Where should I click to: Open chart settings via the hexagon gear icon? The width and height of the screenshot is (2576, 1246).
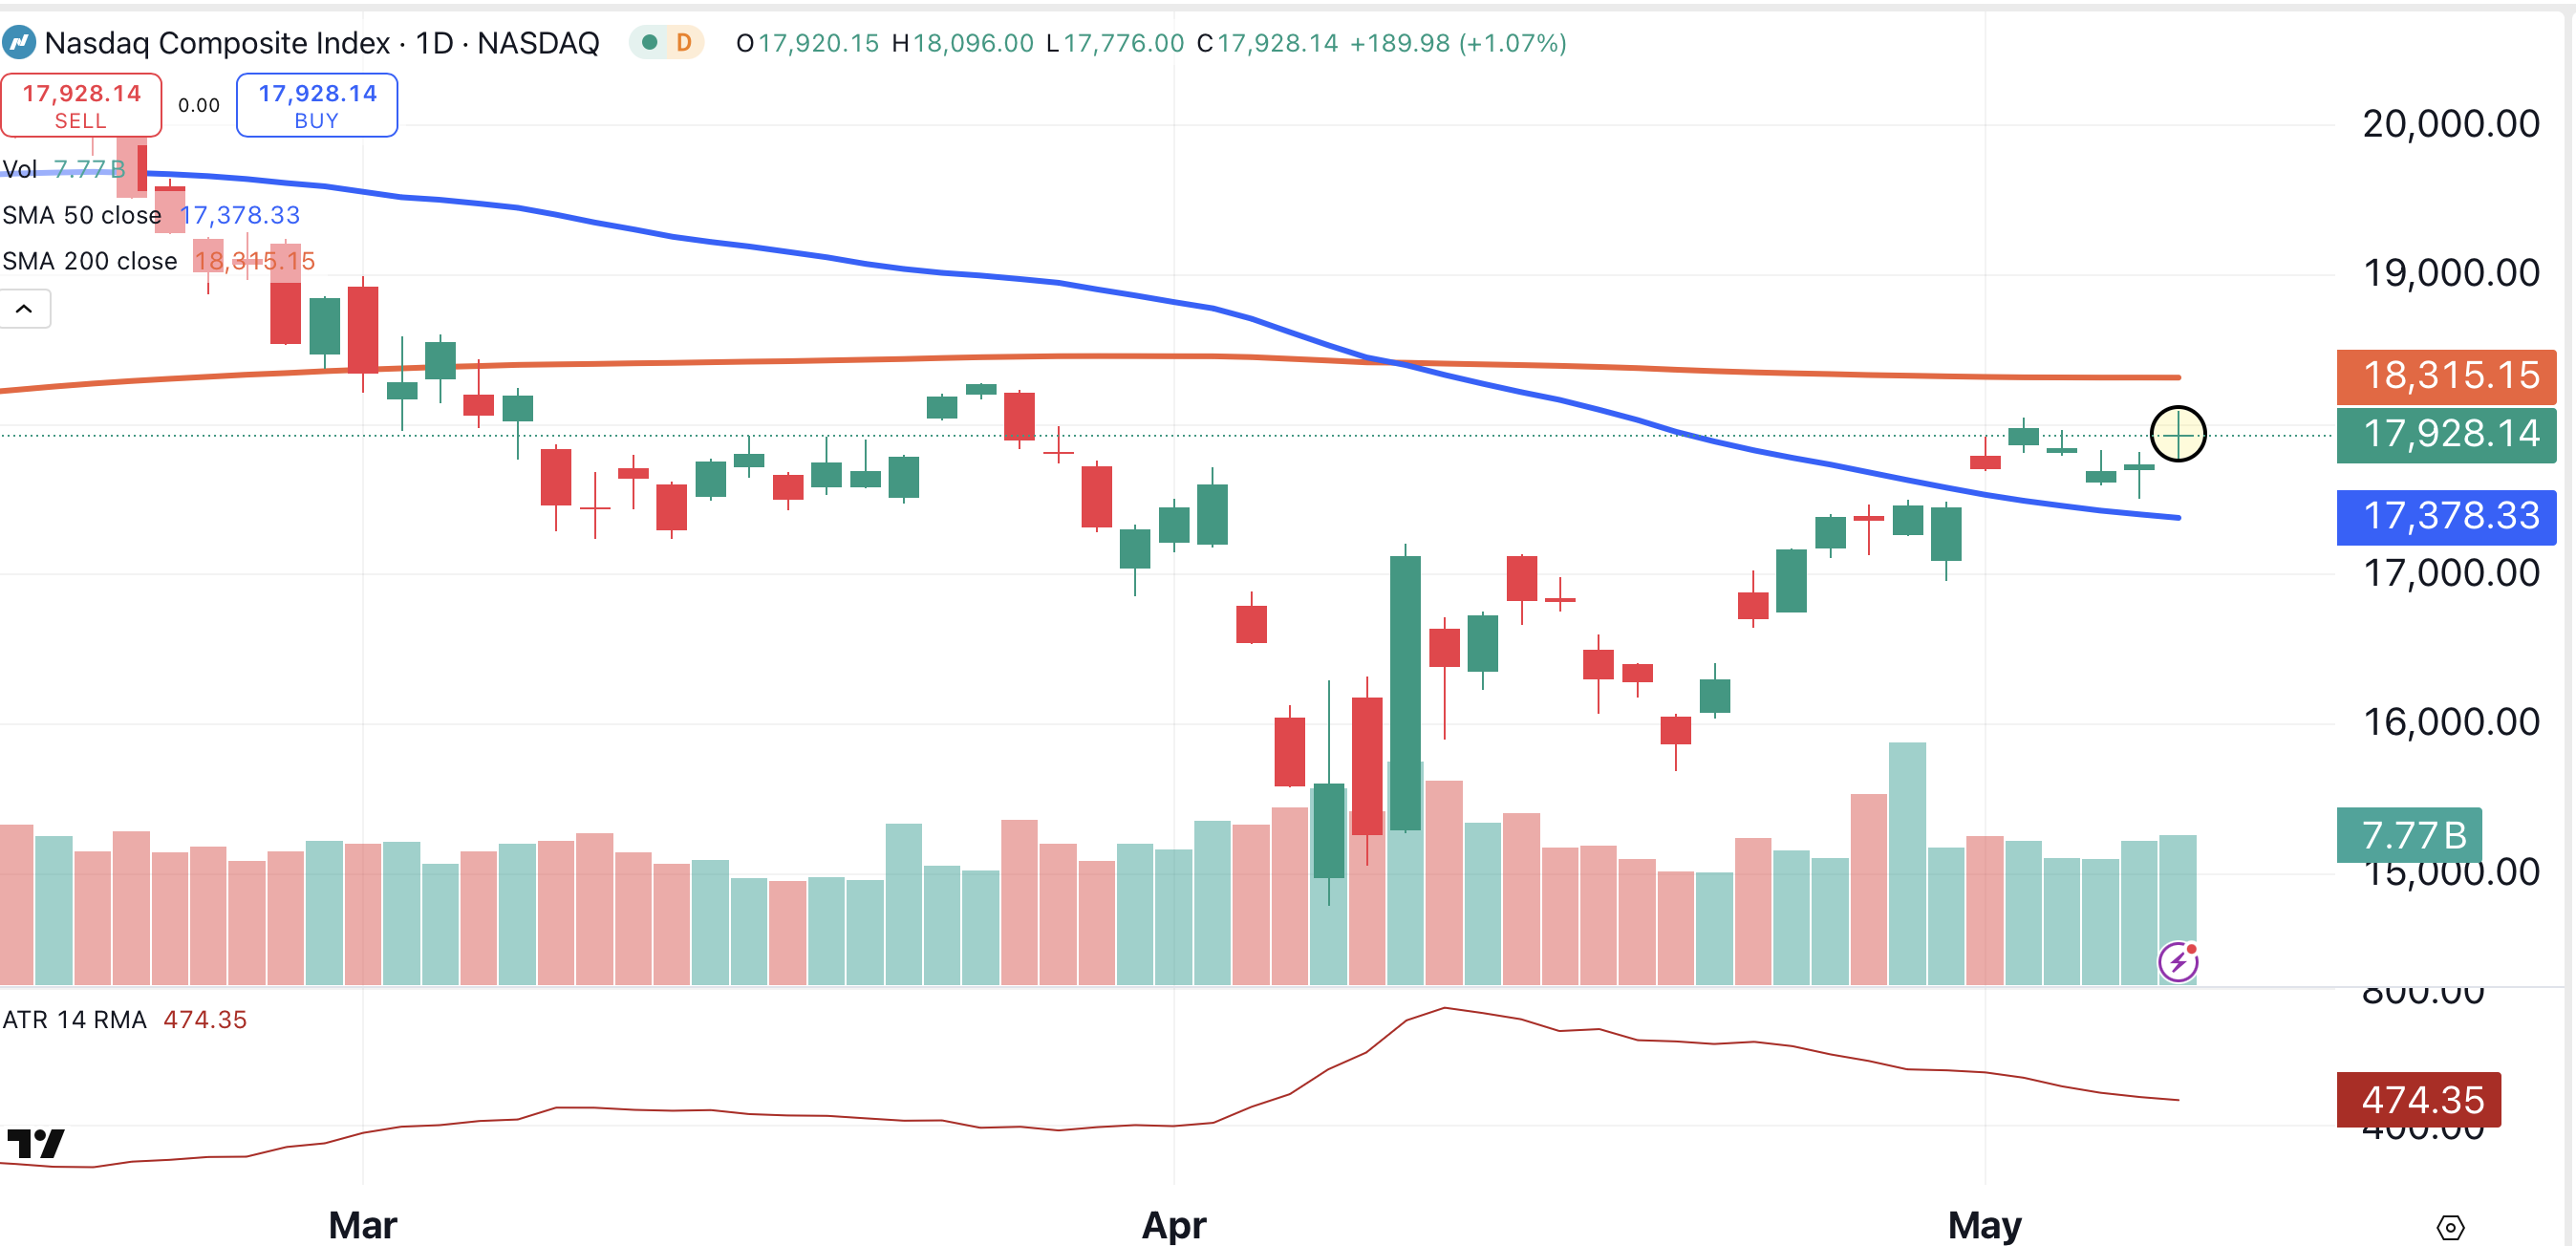[2450, 1226]
